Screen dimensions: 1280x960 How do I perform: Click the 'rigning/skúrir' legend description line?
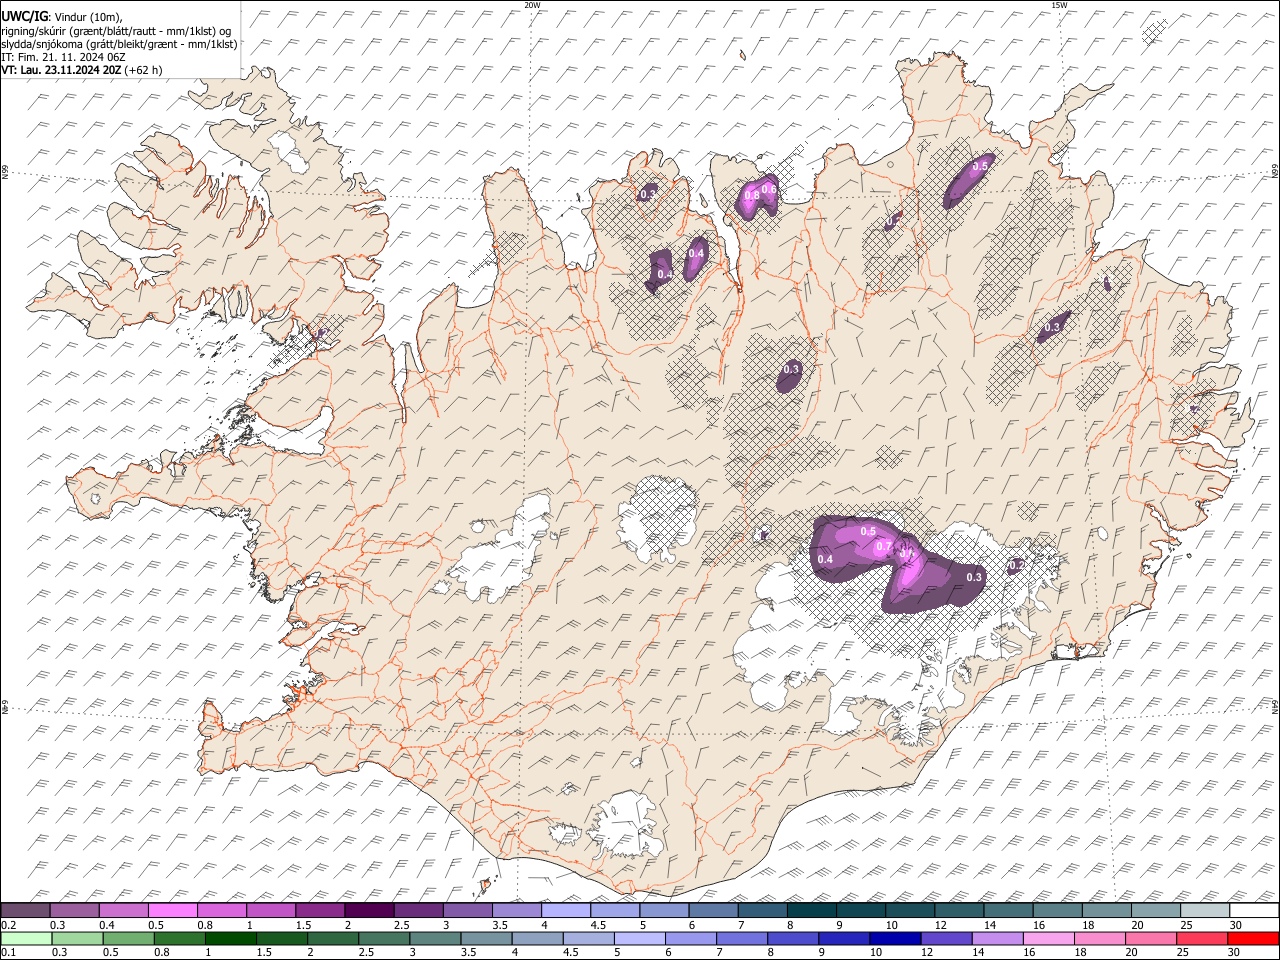point(118,31)
